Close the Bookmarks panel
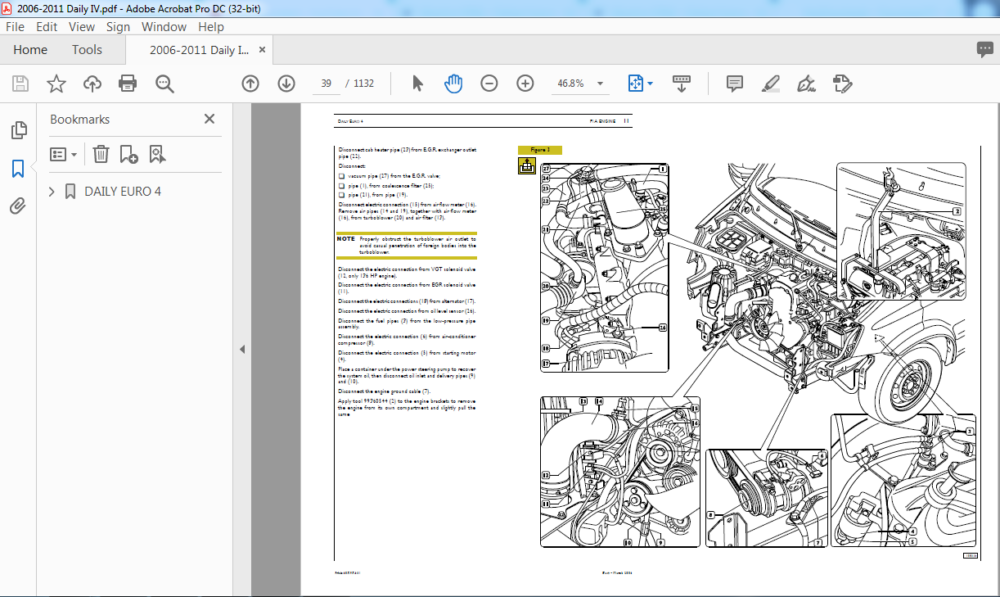This screenshot has height=597, width=1000. 209,119
